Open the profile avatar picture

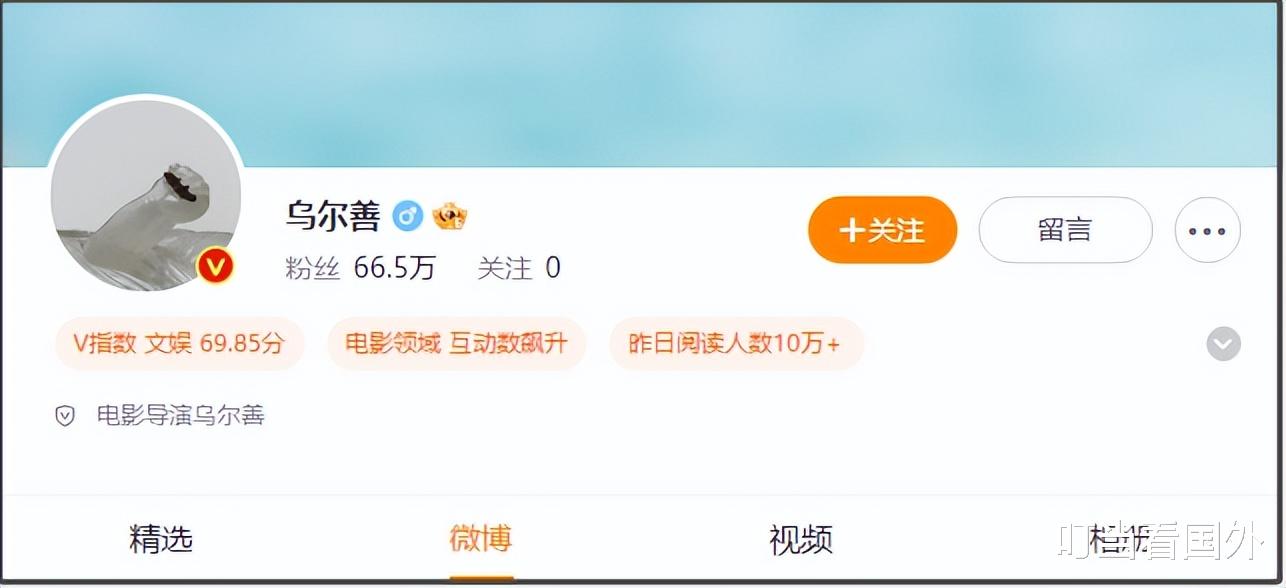coord(146,194)
